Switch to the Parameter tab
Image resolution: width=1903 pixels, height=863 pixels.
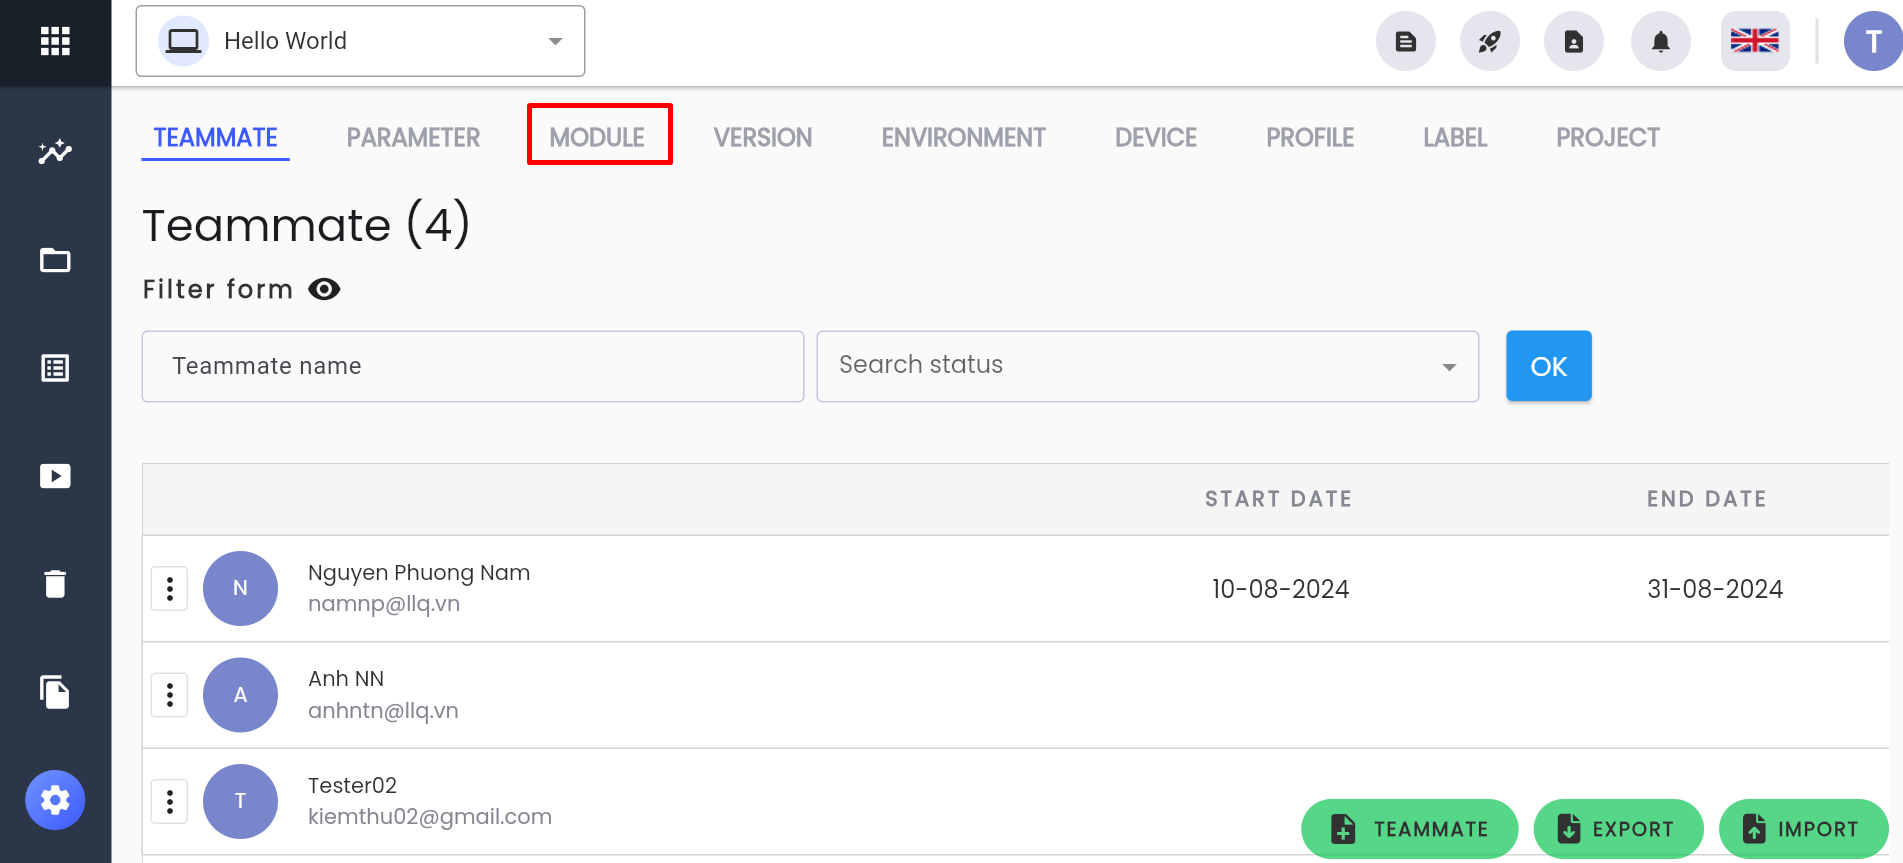click(x=414, y=137)
